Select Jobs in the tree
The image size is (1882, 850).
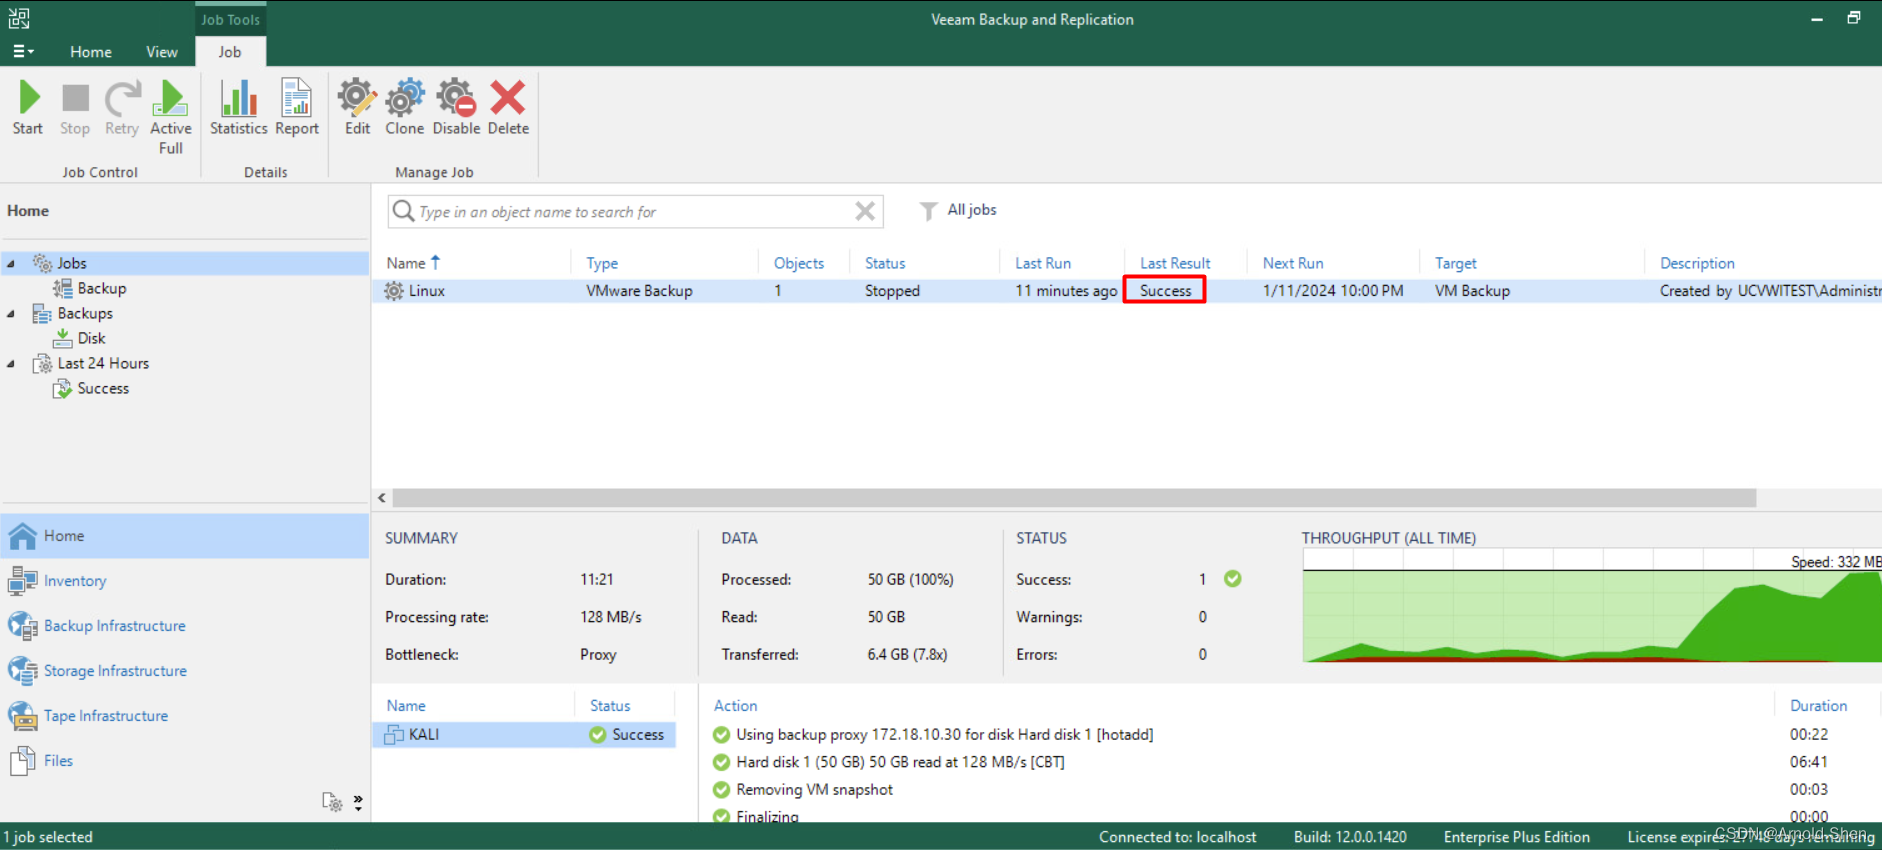[72, 263]
